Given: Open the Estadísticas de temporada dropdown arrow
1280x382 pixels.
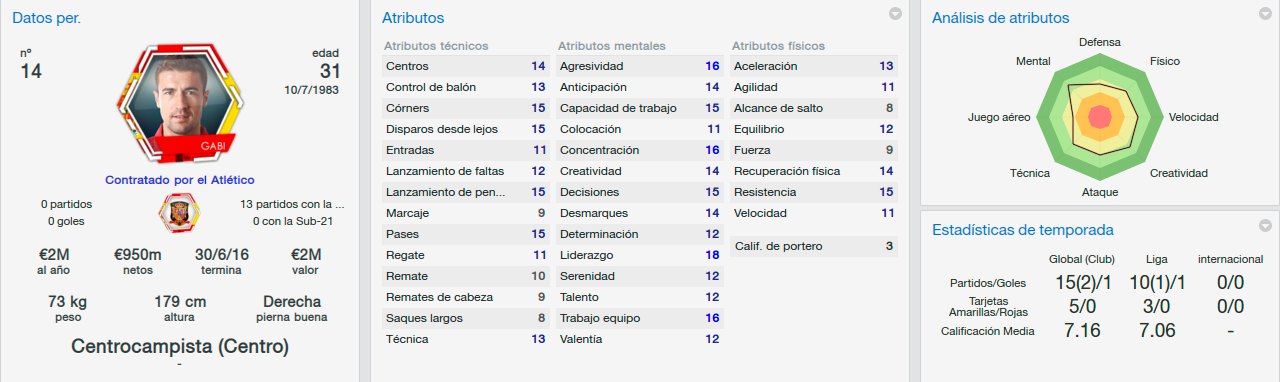Looking at the screenshot, I should [x=1265, y=226].
